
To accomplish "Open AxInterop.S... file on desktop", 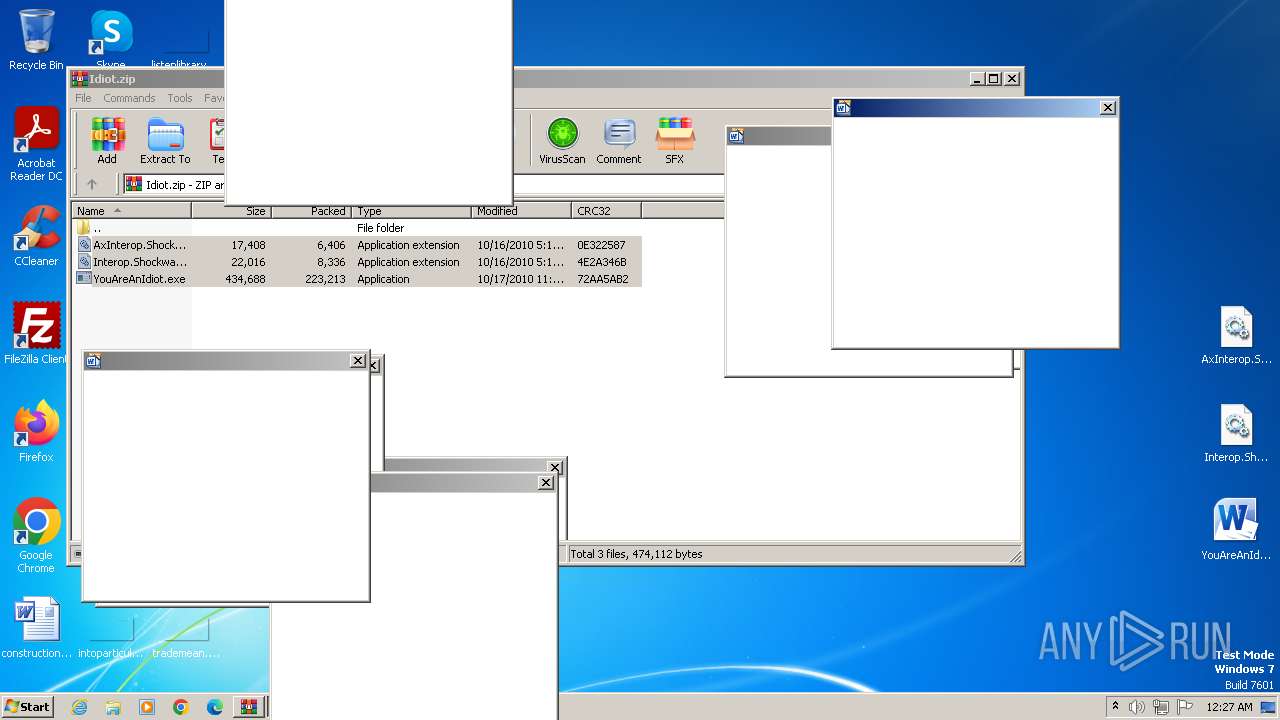I will pyautogui.click(x=1237, y=336).
